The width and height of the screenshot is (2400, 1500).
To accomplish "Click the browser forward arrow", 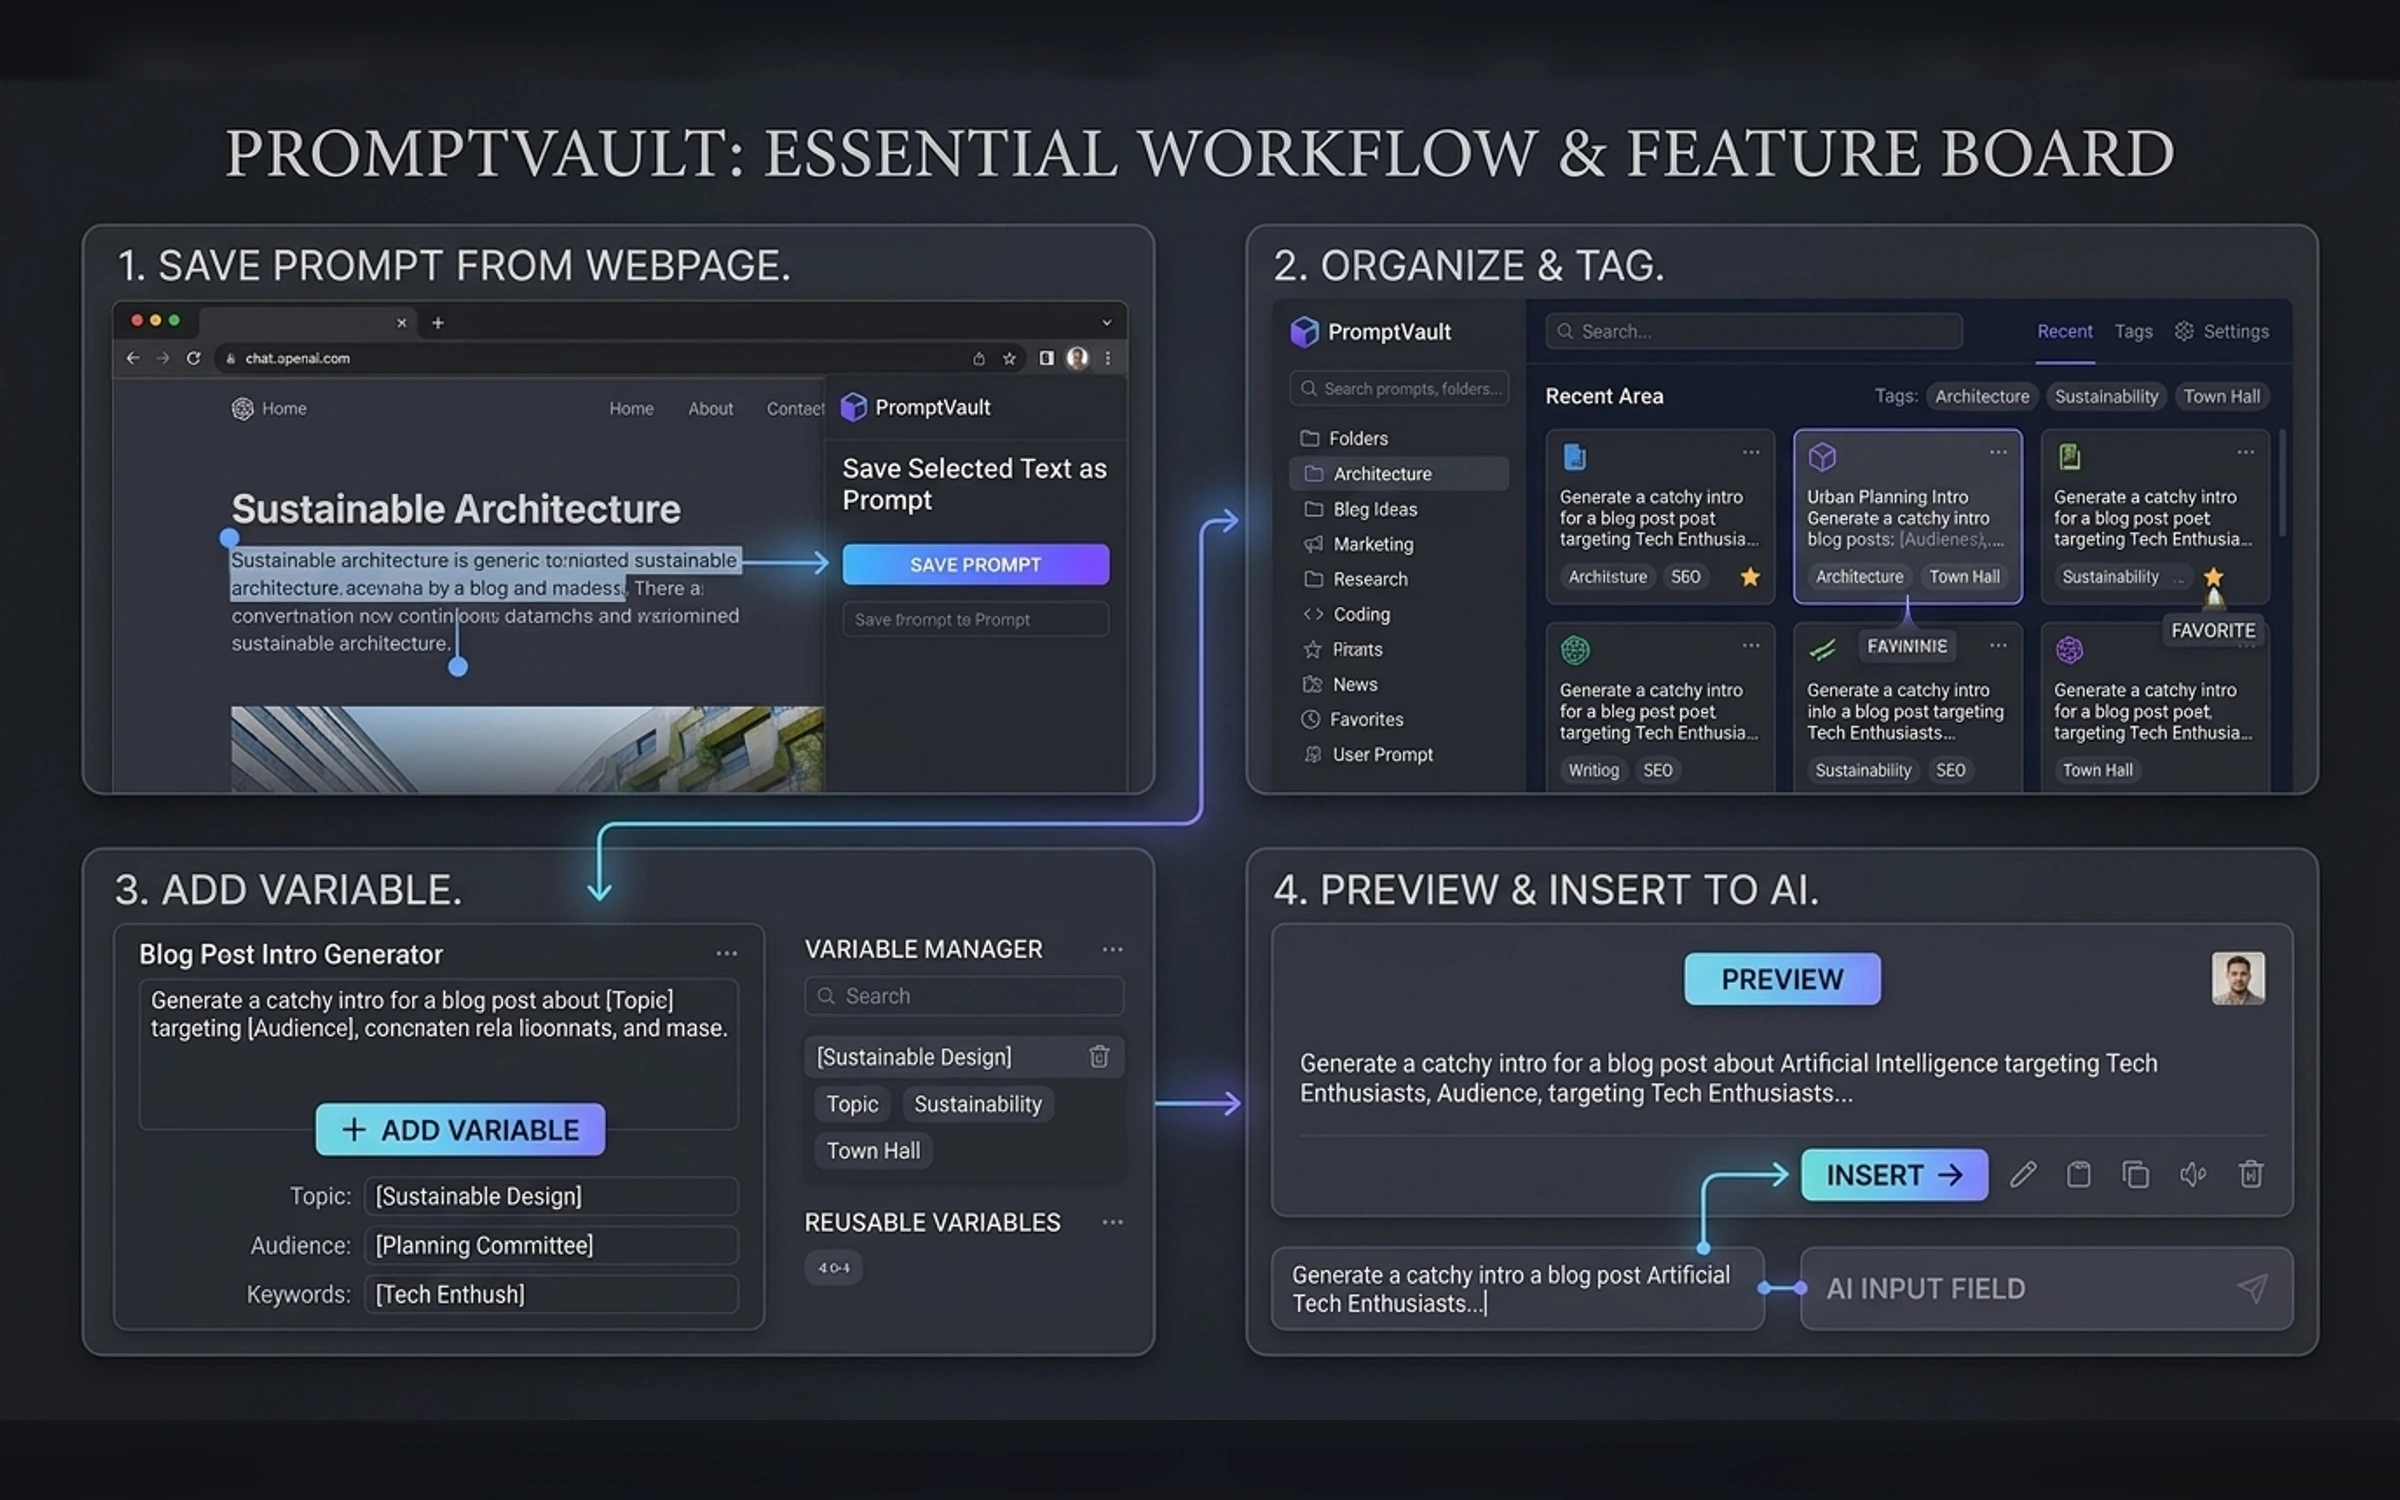I will (x=163, y=358).
